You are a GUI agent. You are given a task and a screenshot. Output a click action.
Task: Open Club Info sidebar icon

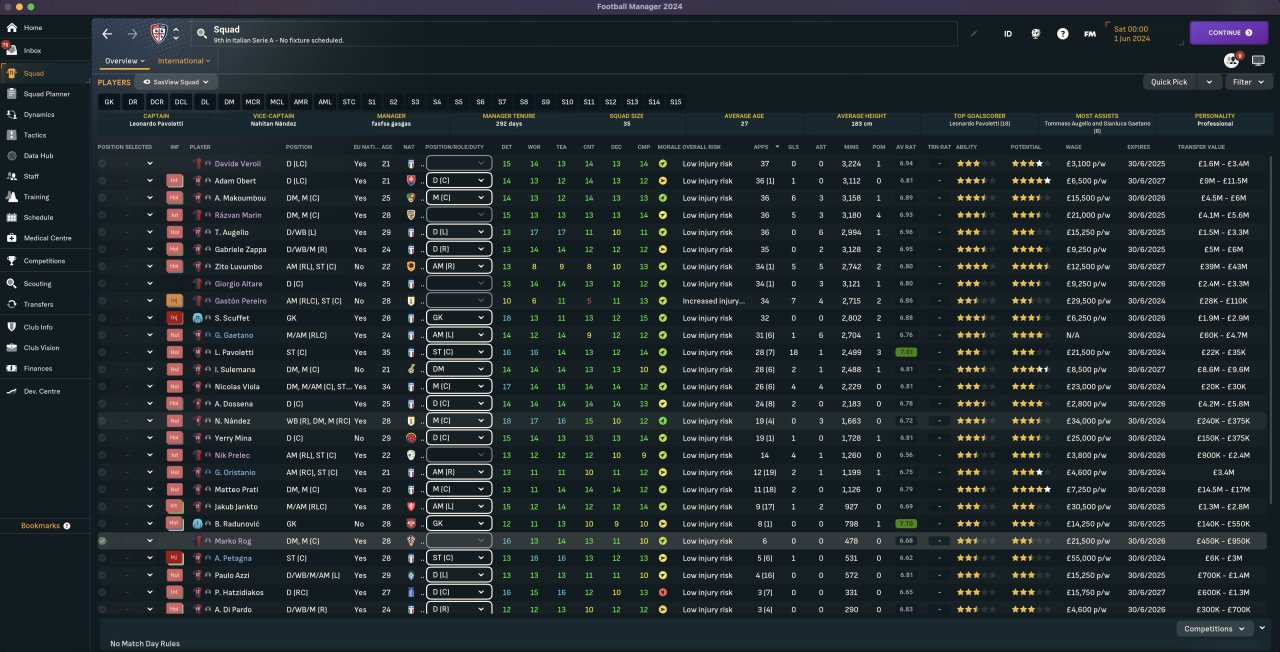[11, 327]
